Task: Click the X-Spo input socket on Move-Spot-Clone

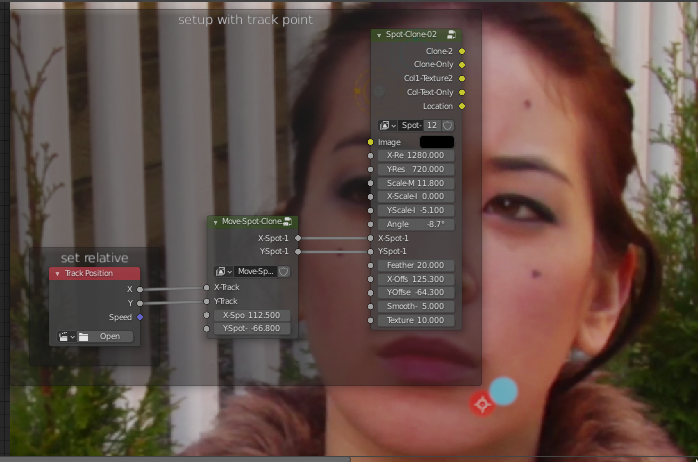Action: pyautogui.click(x=207, y=316)
